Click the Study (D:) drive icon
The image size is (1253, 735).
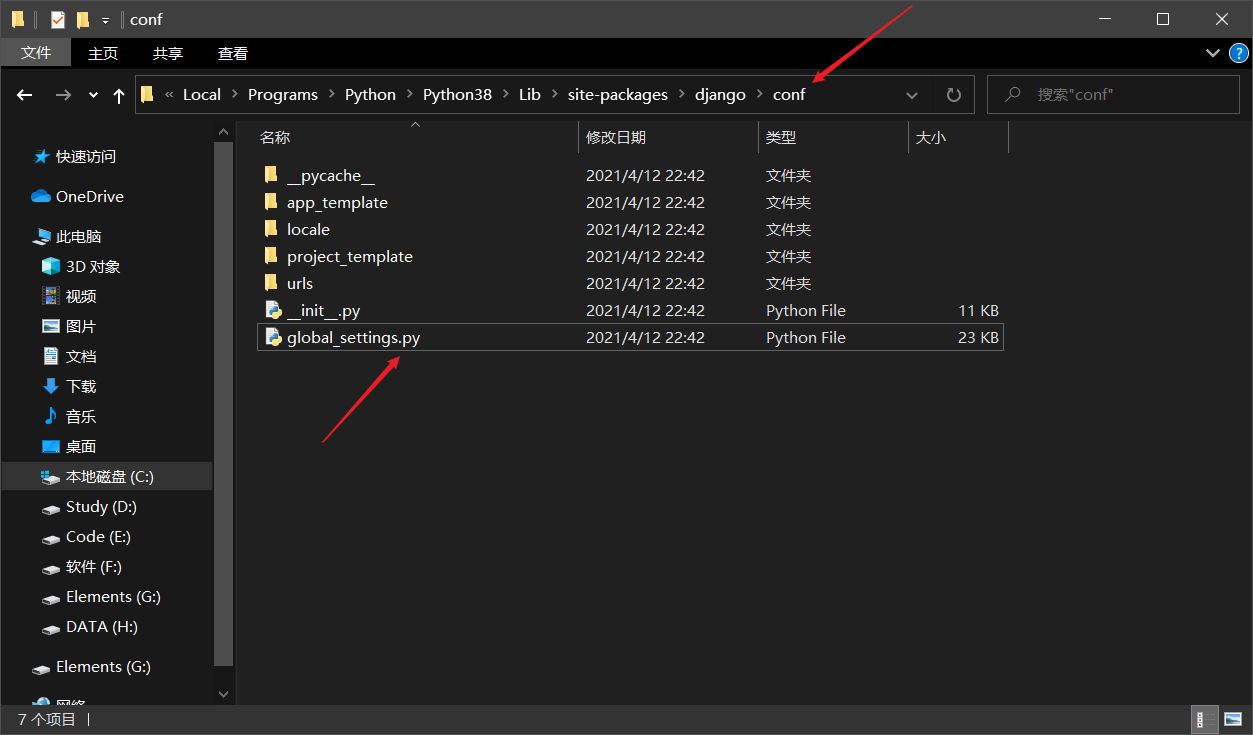point(51,508)
